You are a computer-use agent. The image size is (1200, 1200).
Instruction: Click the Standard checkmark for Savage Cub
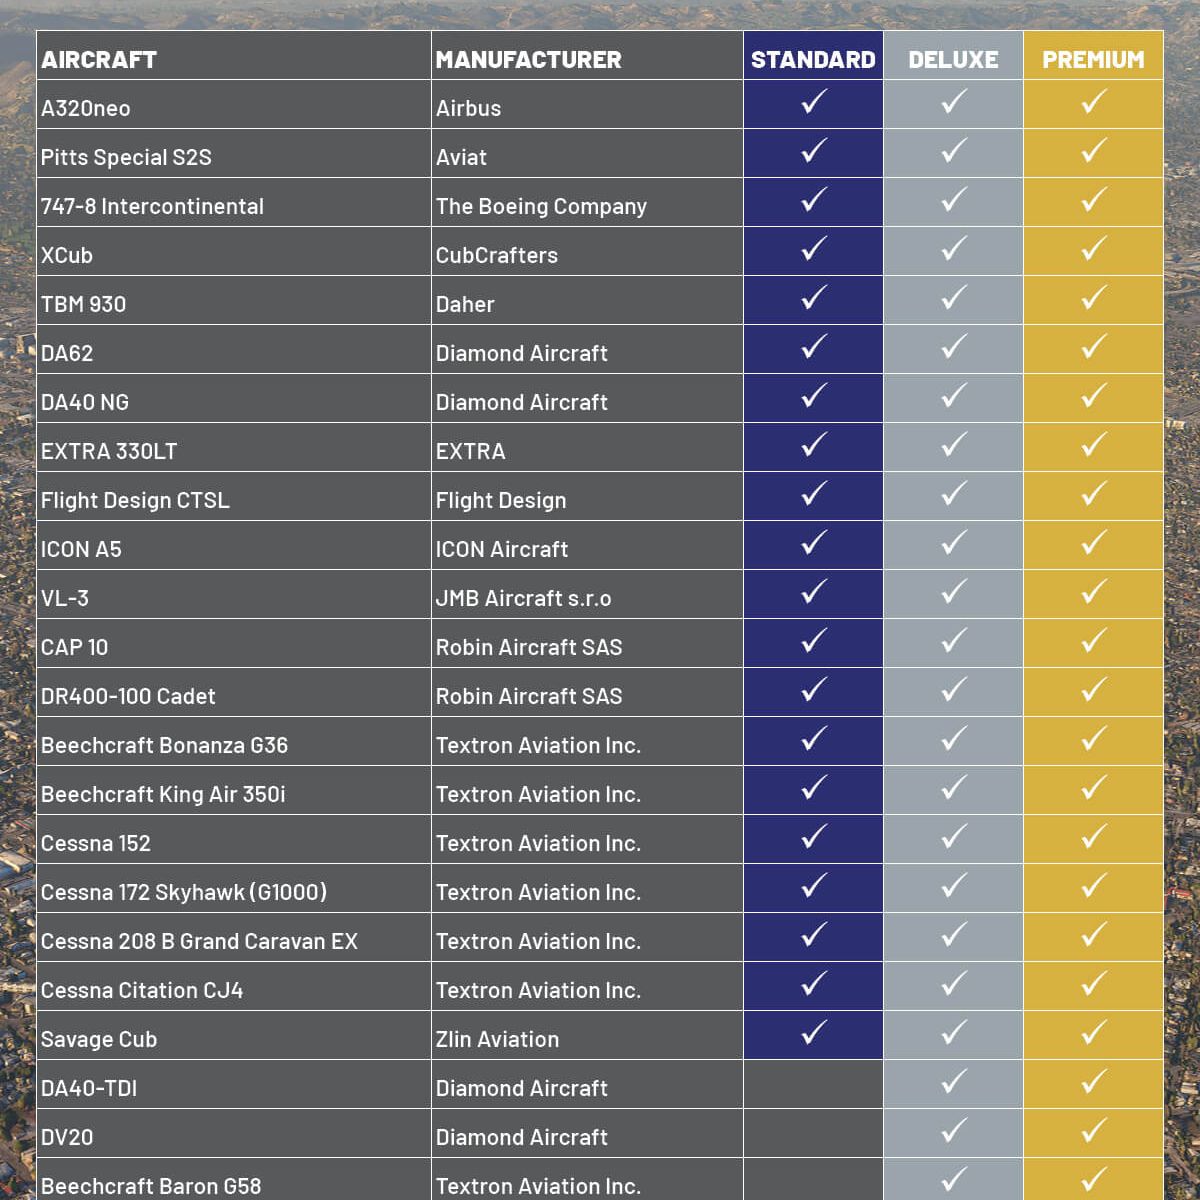click(814, 1033)
